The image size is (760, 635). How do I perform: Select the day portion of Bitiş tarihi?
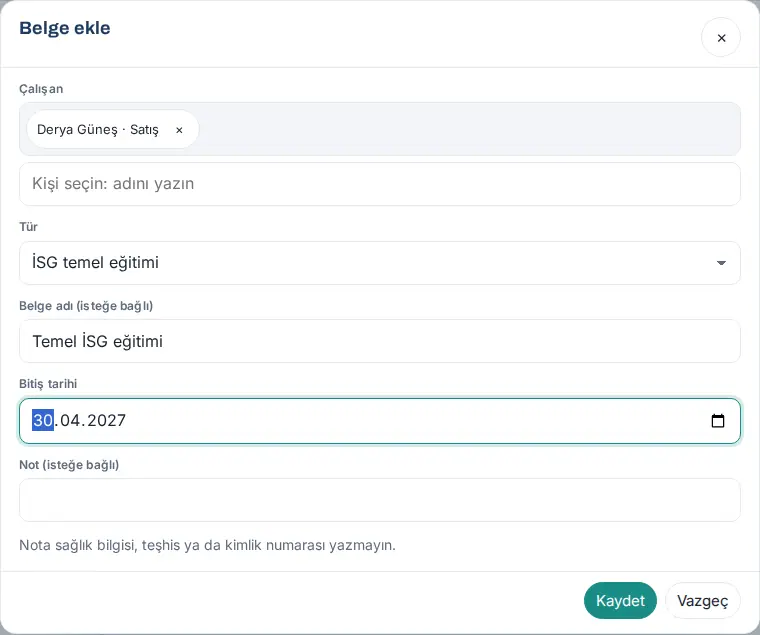(x=43, y=420)
